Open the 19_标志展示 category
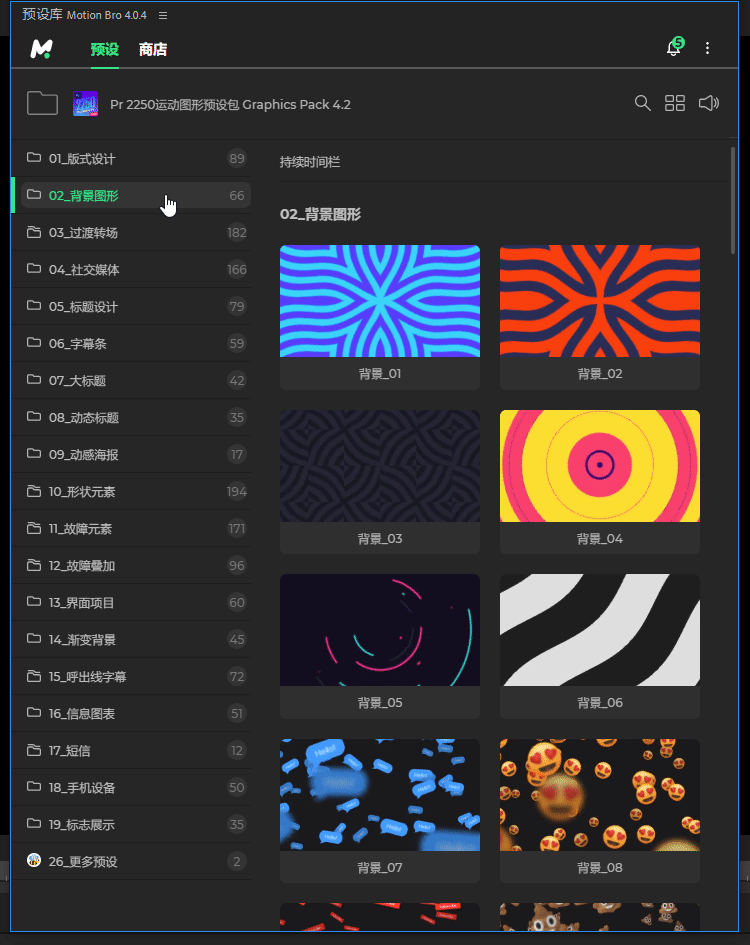 click(x=136, y=824)
